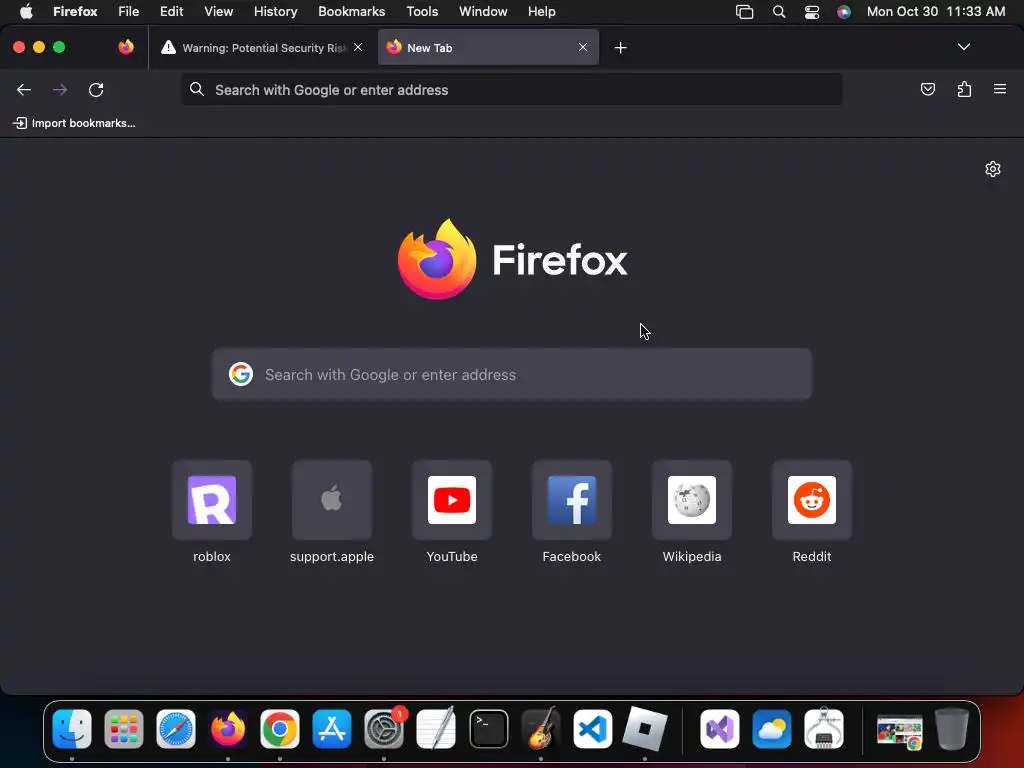This screenshot has width=1024, height=768.
Task: Click the Firefox icon in the dock
Action: click(x=228, y=728)
